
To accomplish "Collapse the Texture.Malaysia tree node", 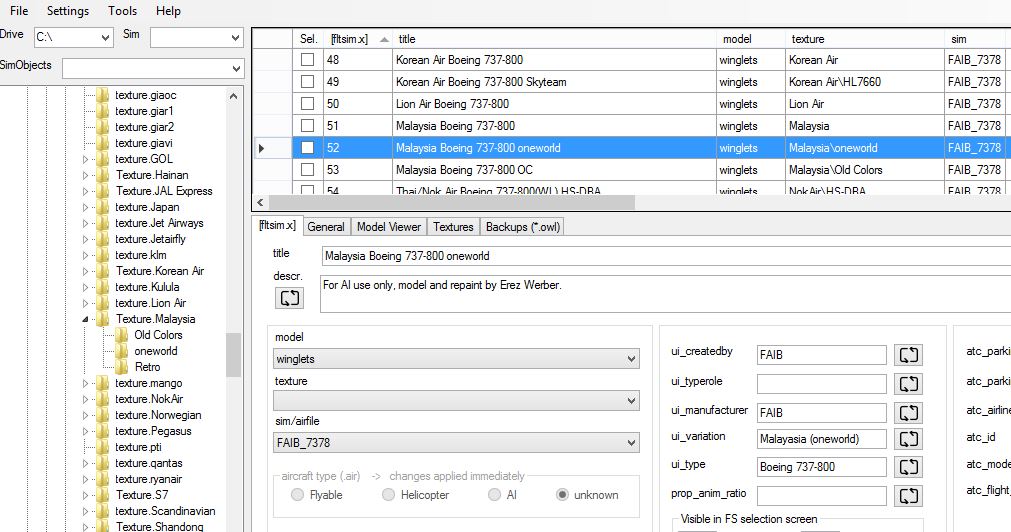I will [85, 320].
